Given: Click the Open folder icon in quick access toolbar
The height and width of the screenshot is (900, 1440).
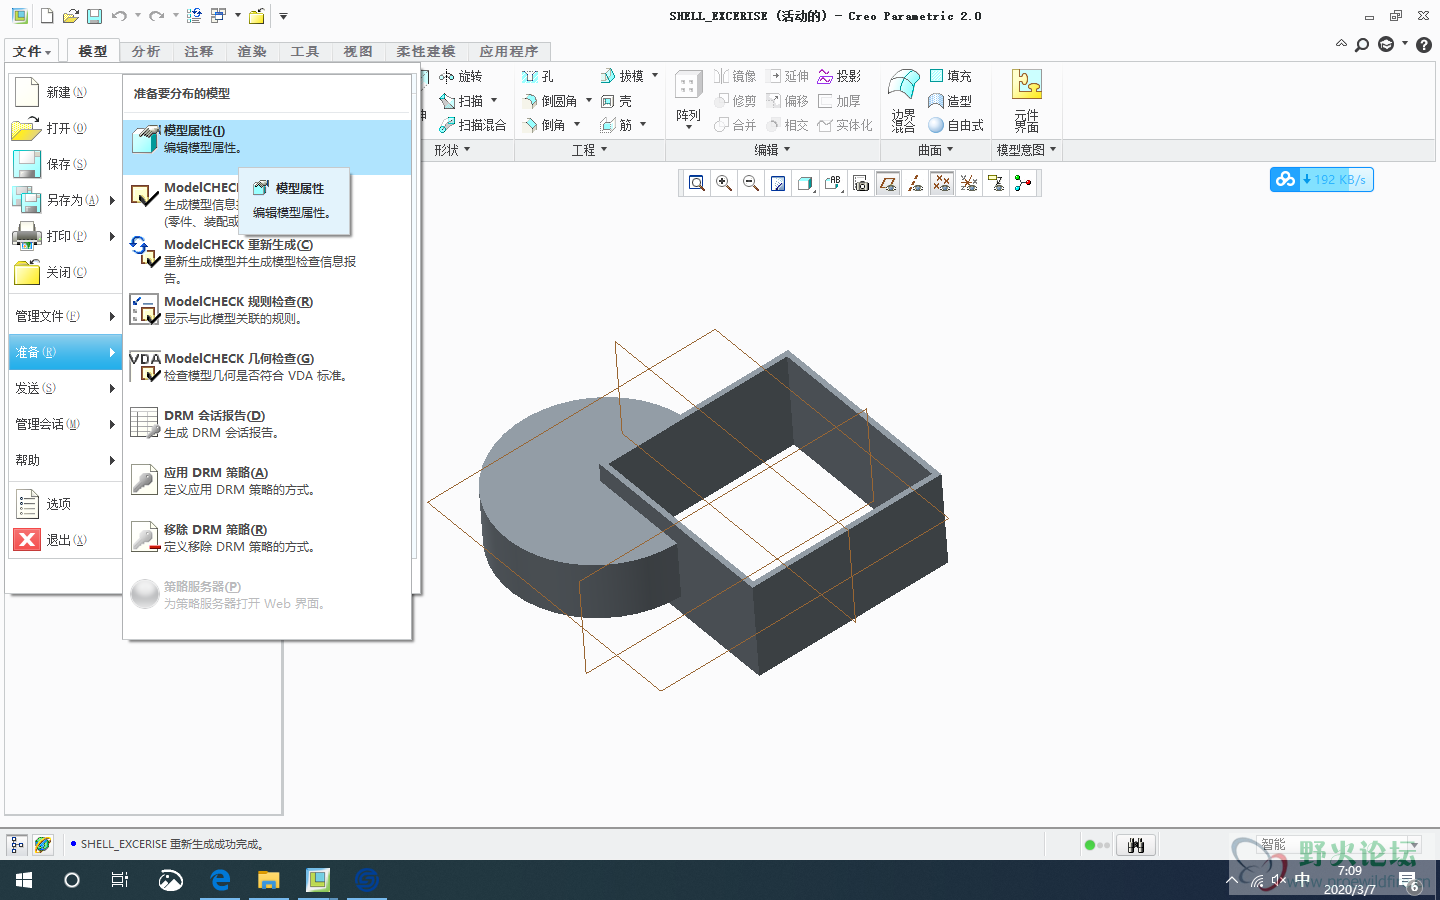Looking at the screenshot, I should click(x=70, y=16).
